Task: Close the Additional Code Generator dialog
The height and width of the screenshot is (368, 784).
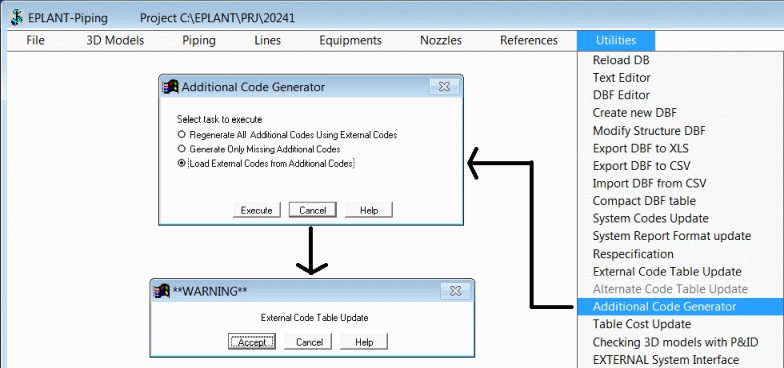Action: click(444, 87)
